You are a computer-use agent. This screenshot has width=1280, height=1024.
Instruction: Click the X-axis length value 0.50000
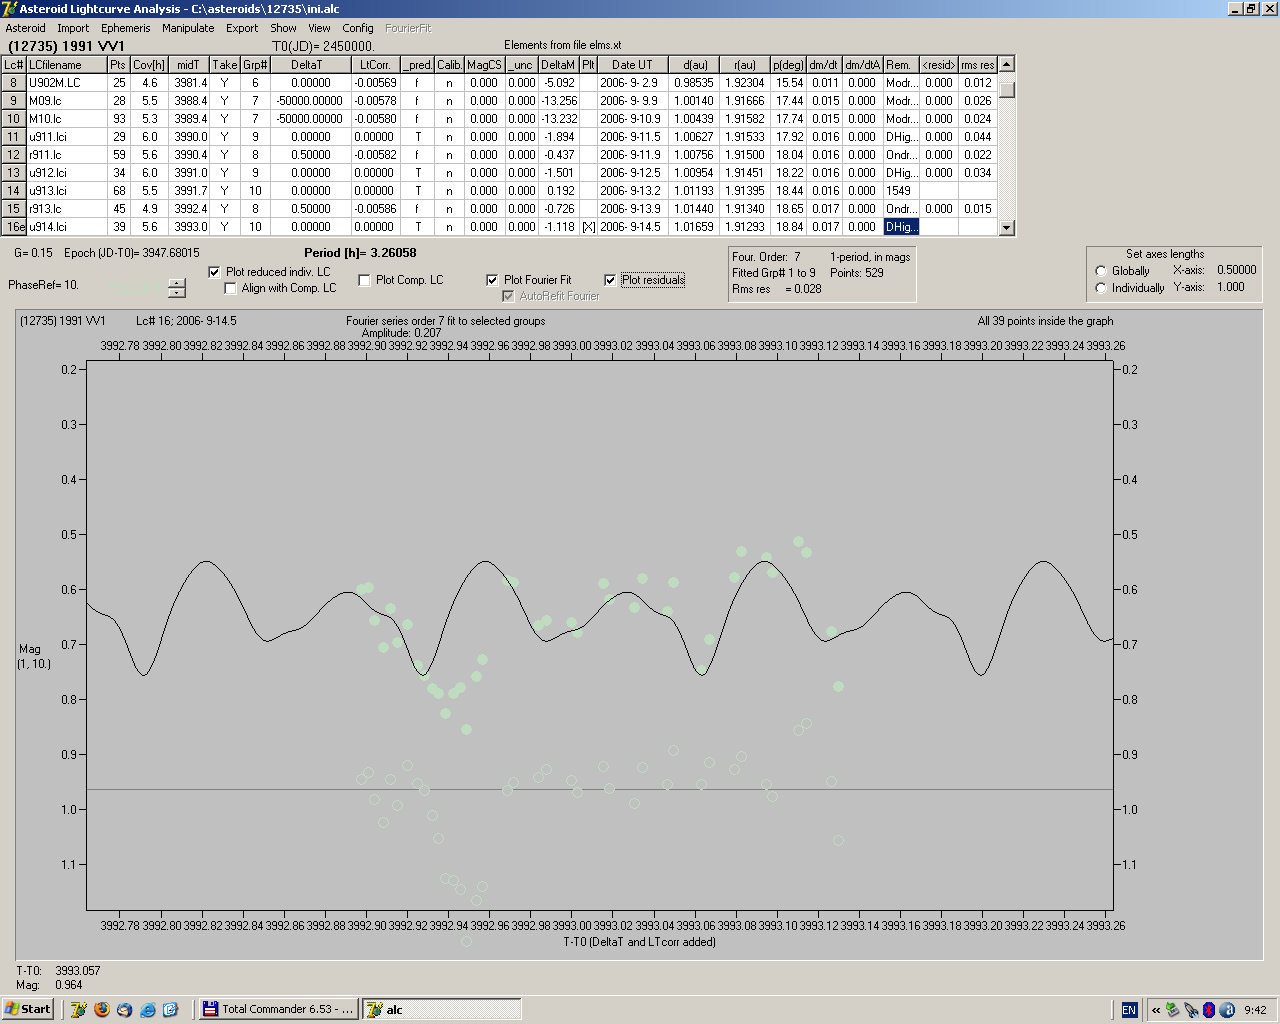coord(1236,270)
